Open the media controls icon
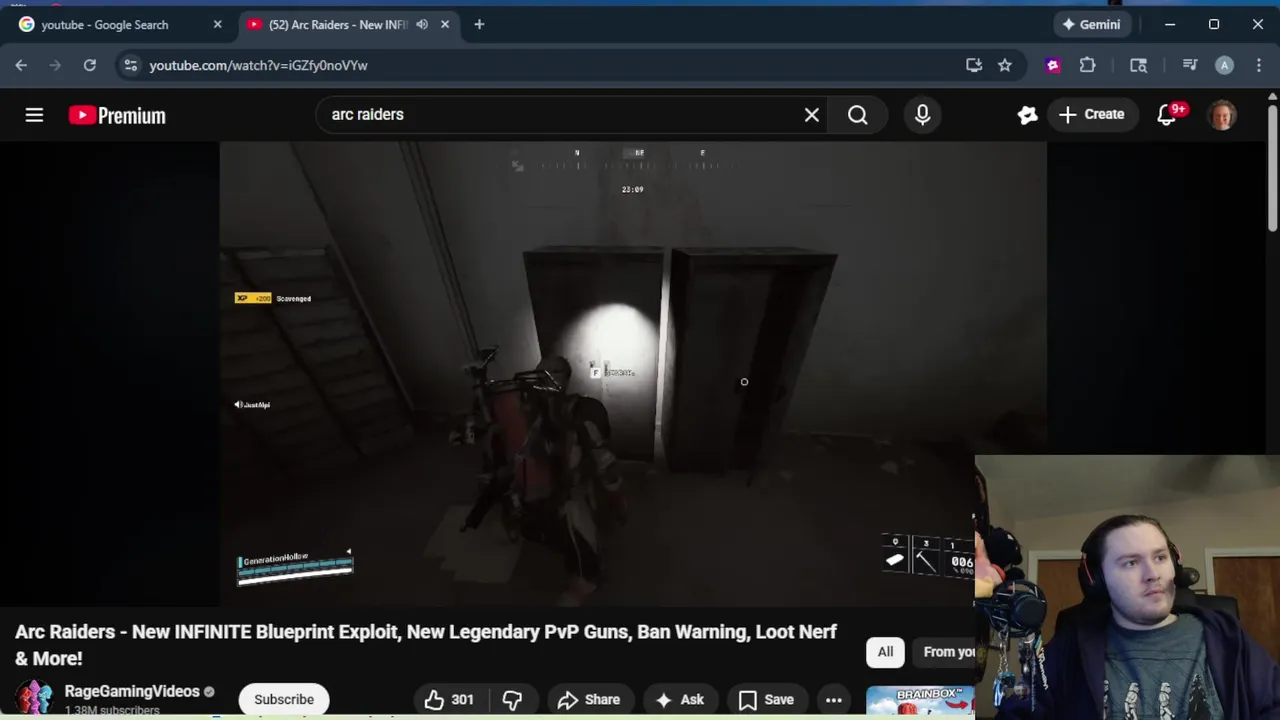The width and height of the screenshot is (1280, 720). point(1189,65)
